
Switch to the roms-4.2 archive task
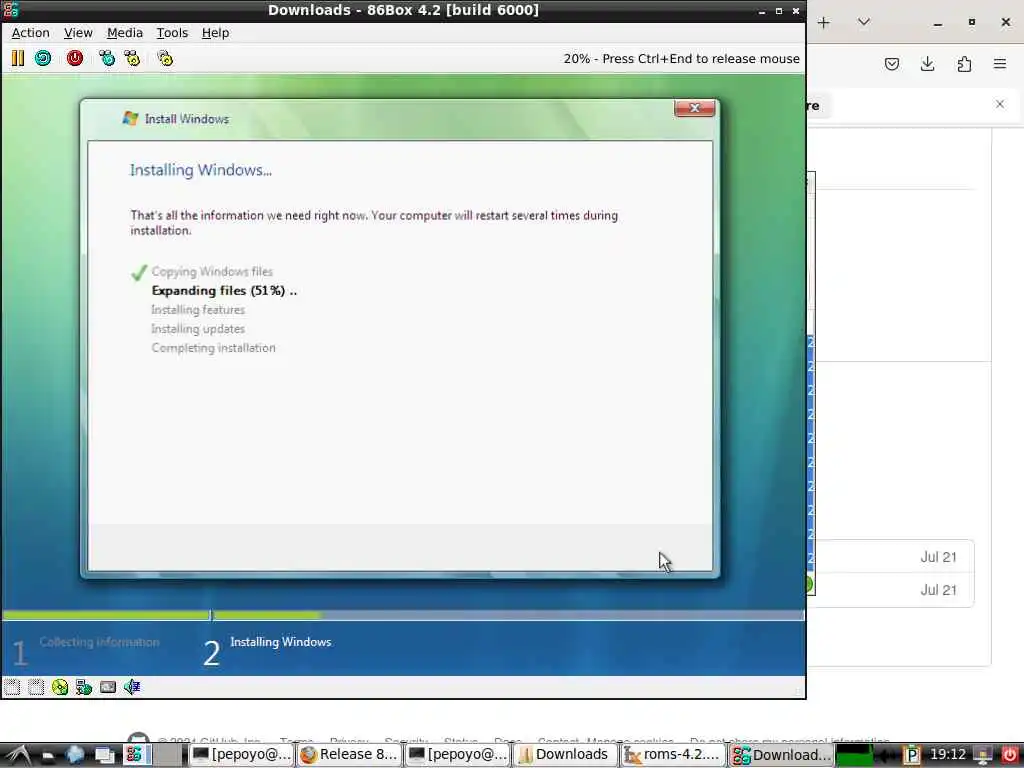672,755
